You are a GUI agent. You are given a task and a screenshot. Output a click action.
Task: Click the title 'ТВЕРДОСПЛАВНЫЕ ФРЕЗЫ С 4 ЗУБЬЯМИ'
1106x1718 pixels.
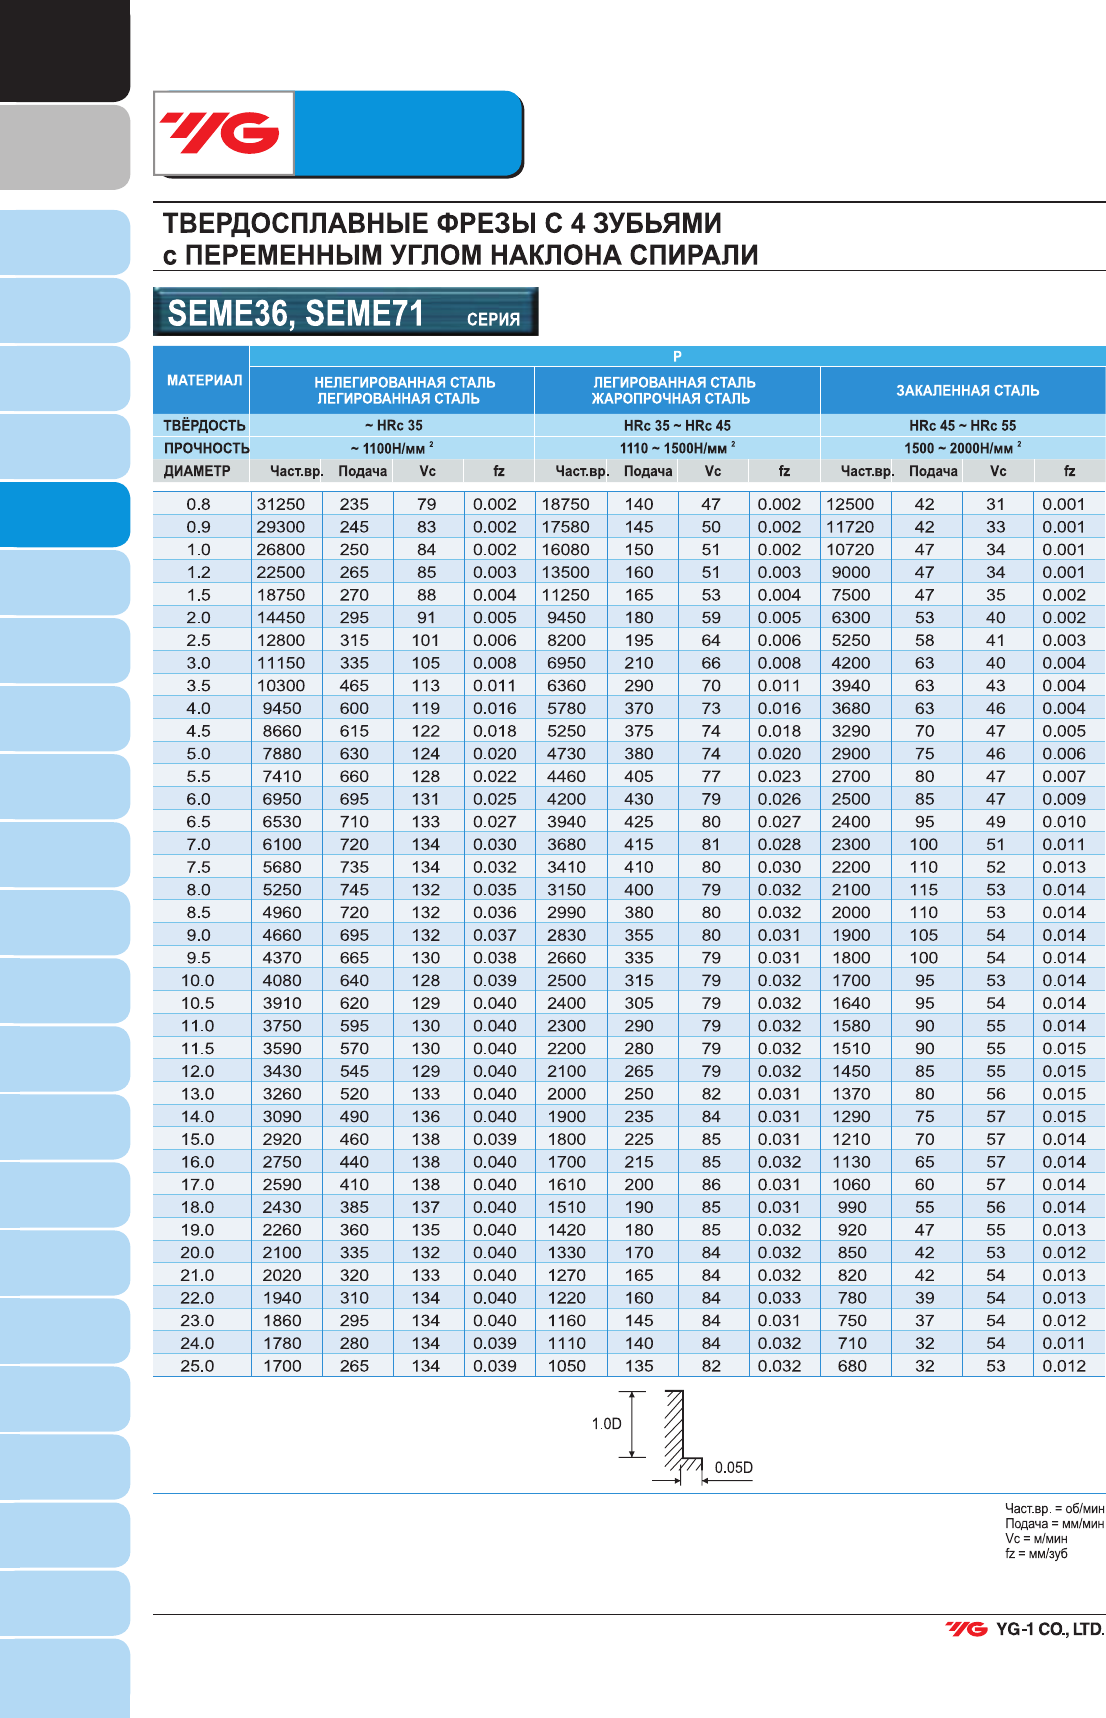pyautogui.click(x=442, y=223)
